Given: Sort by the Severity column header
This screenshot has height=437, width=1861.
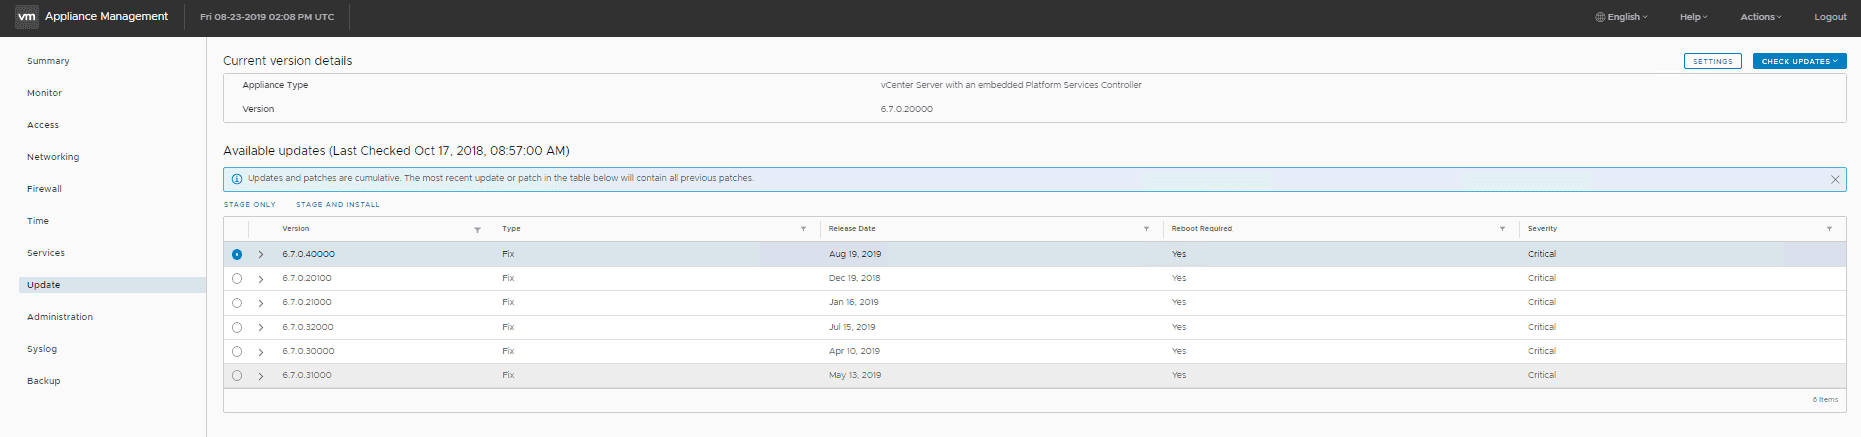Looking at the screenshot, I should click(1542, 229).
